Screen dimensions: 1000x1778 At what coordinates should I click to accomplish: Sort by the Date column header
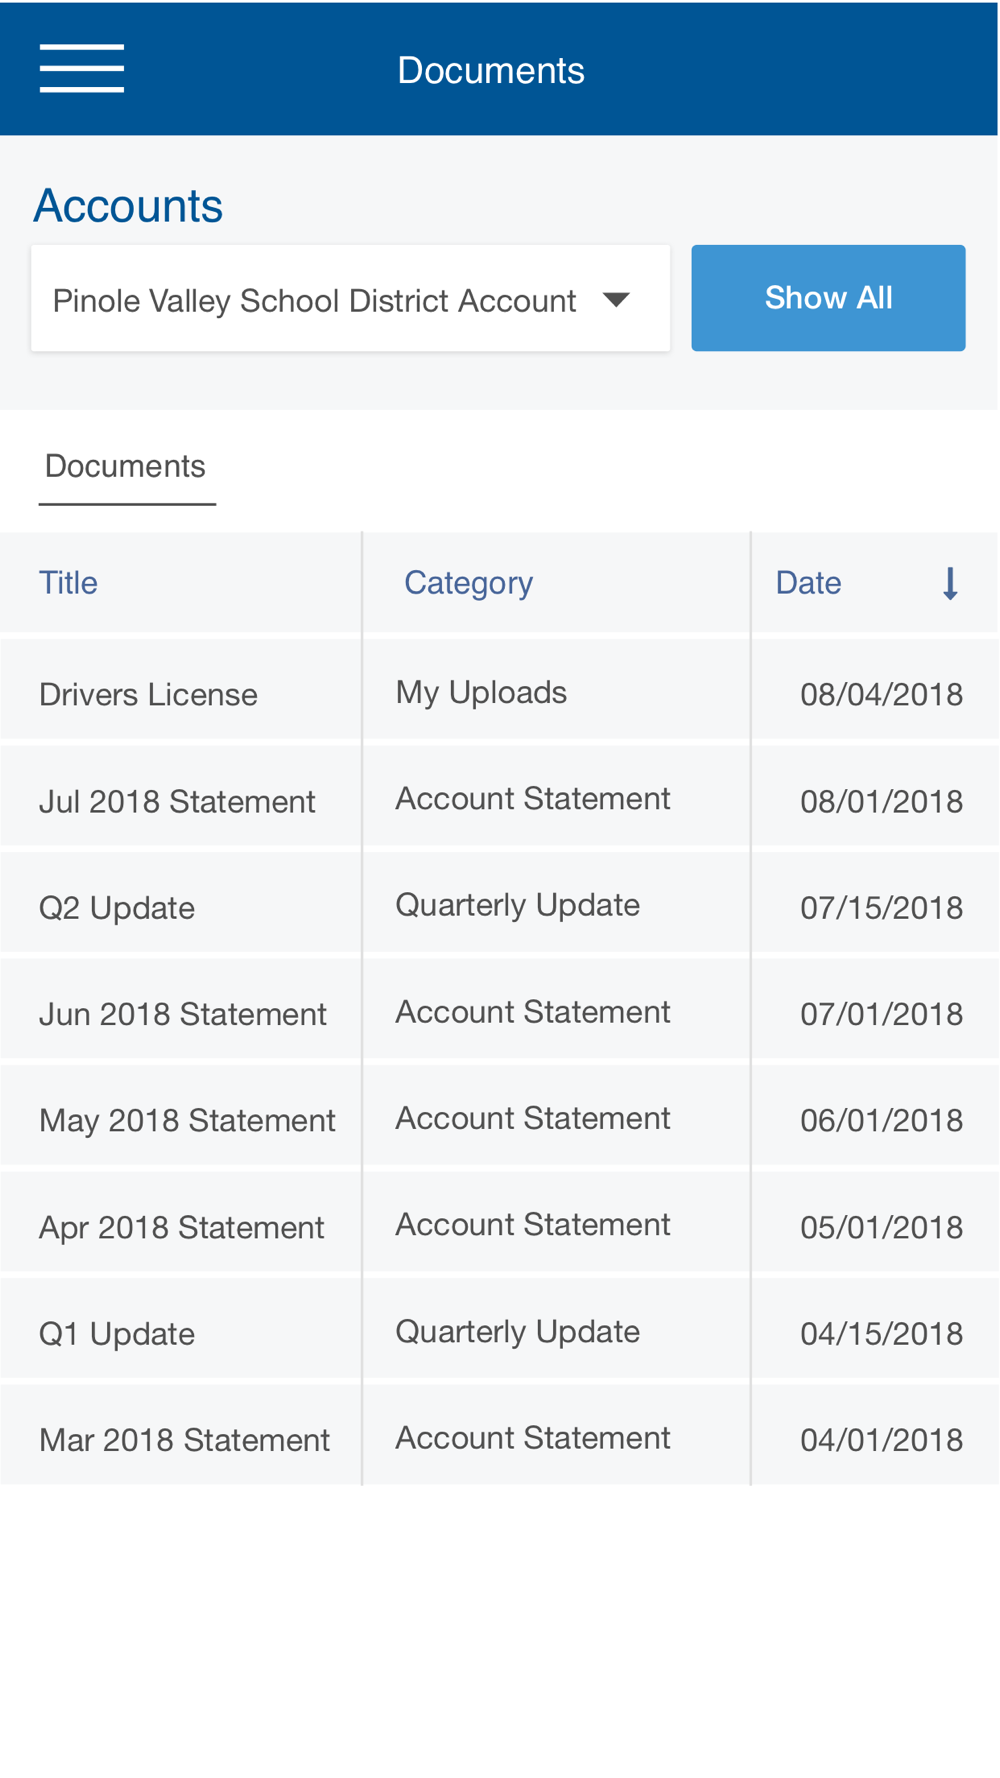[x=808, y=583]
